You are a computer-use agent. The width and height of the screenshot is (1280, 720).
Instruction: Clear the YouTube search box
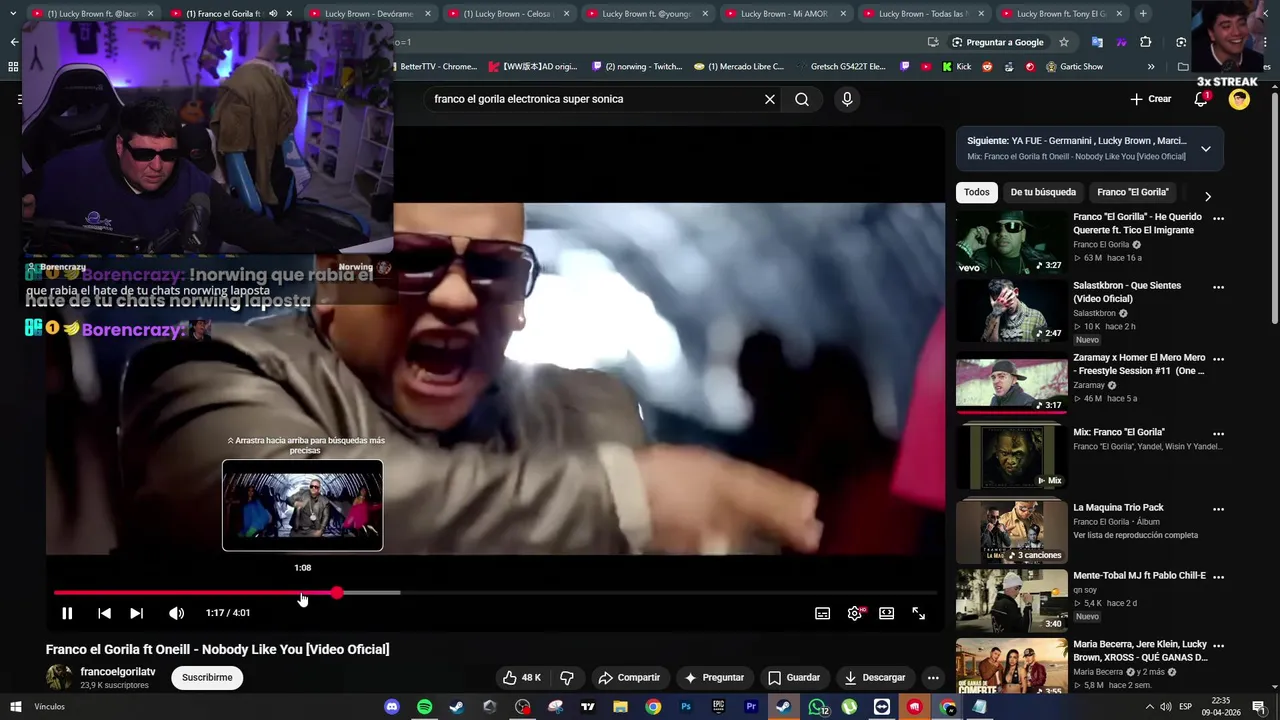(770, 99)
